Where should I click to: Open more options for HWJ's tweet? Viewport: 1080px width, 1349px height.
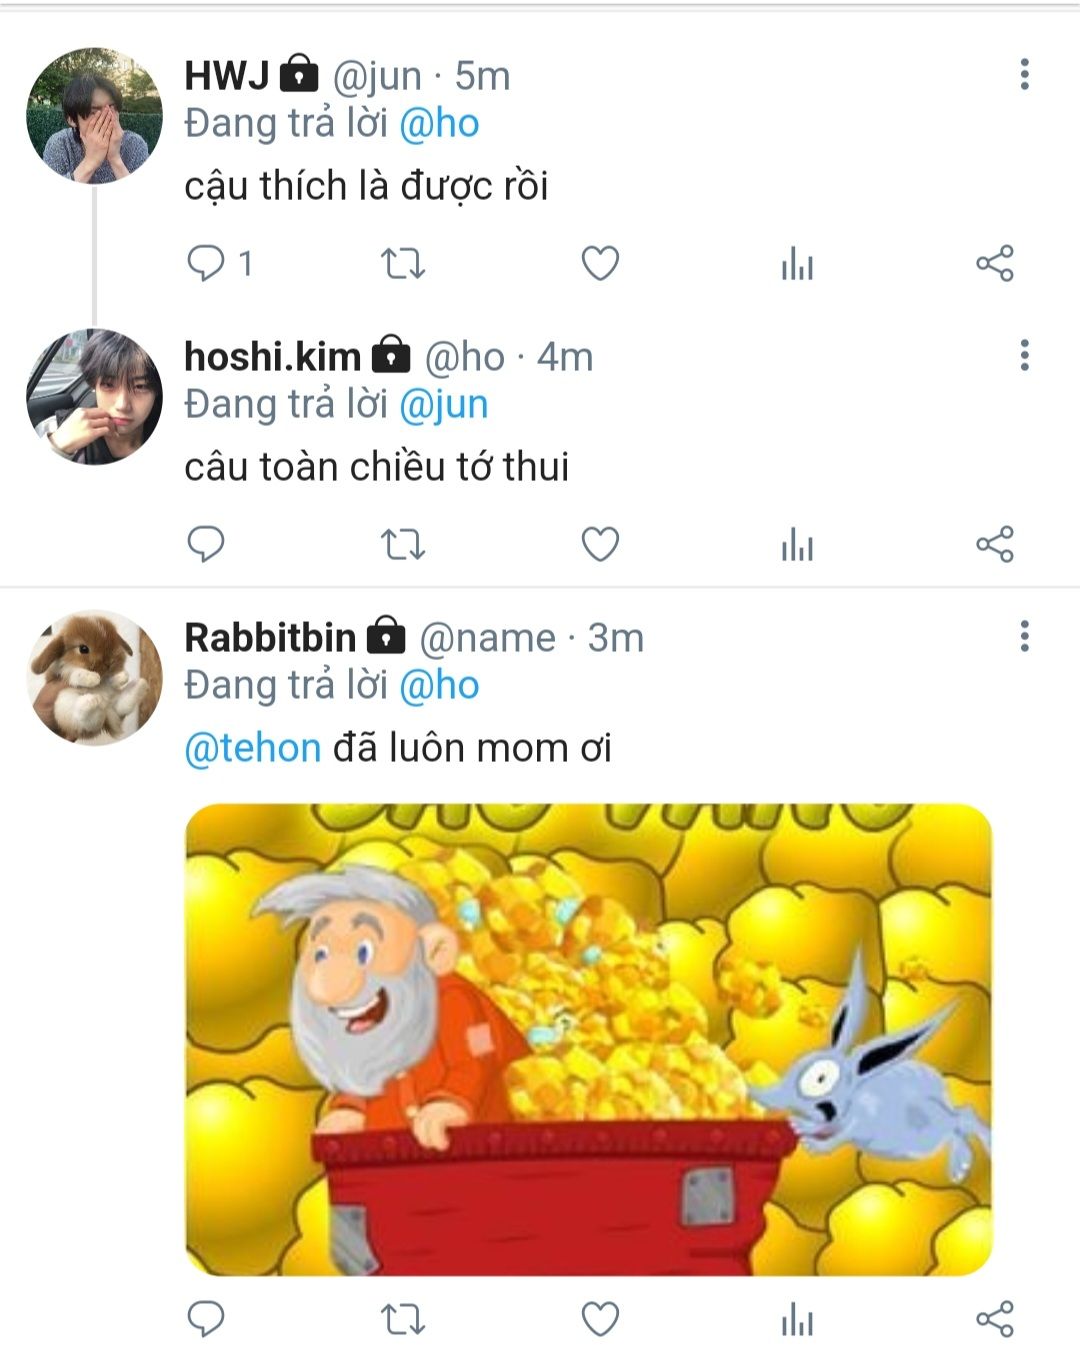pos(1024,74)
